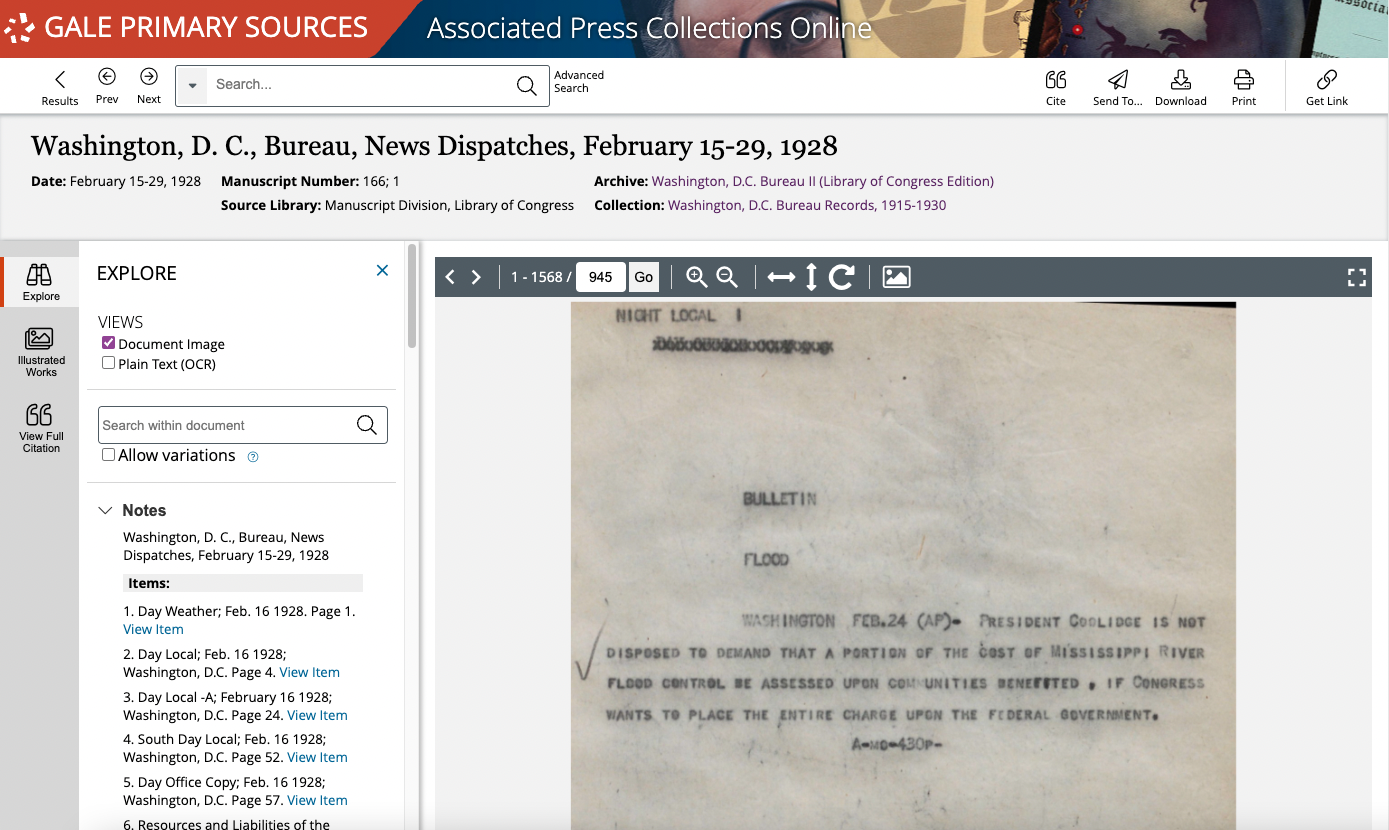The height and width of the screenshot is (830, 1389).
Task: Click the scanned bulletin document image
Action: 903,565
